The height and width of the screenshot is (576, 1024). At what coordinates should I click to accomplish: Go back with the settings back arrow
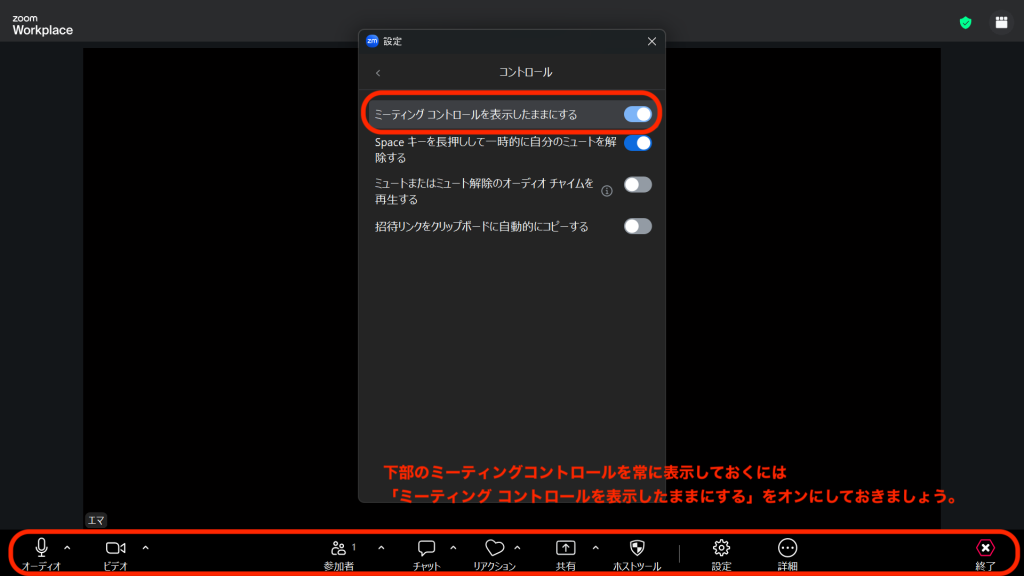pyautogui.click(x=378, y=72)
